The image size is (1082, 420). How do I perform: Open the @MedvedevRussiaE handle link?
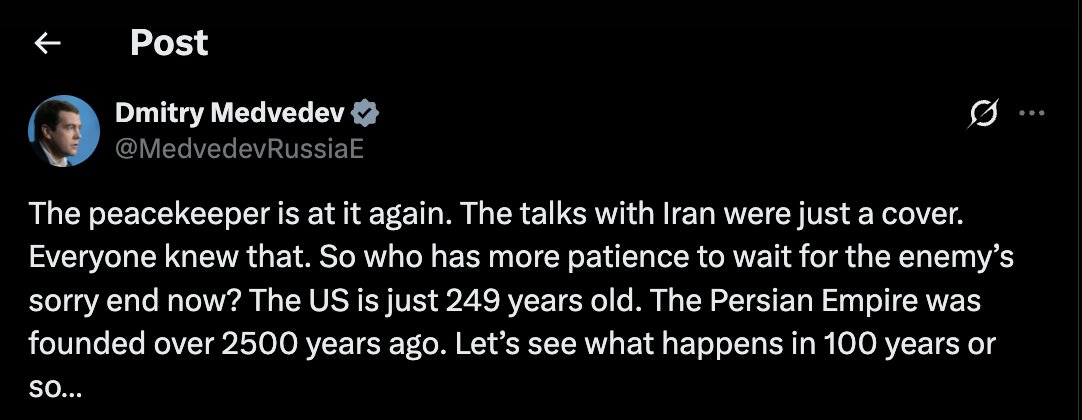[x=238, y=148]
